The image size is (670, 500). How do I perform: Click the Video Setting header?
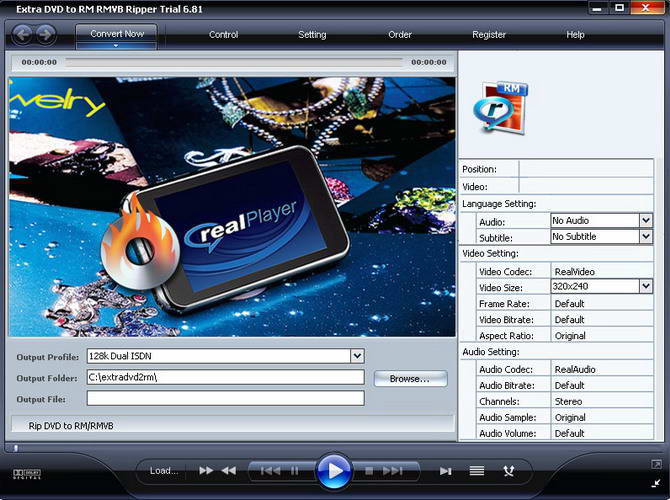[x=491, y=253]
